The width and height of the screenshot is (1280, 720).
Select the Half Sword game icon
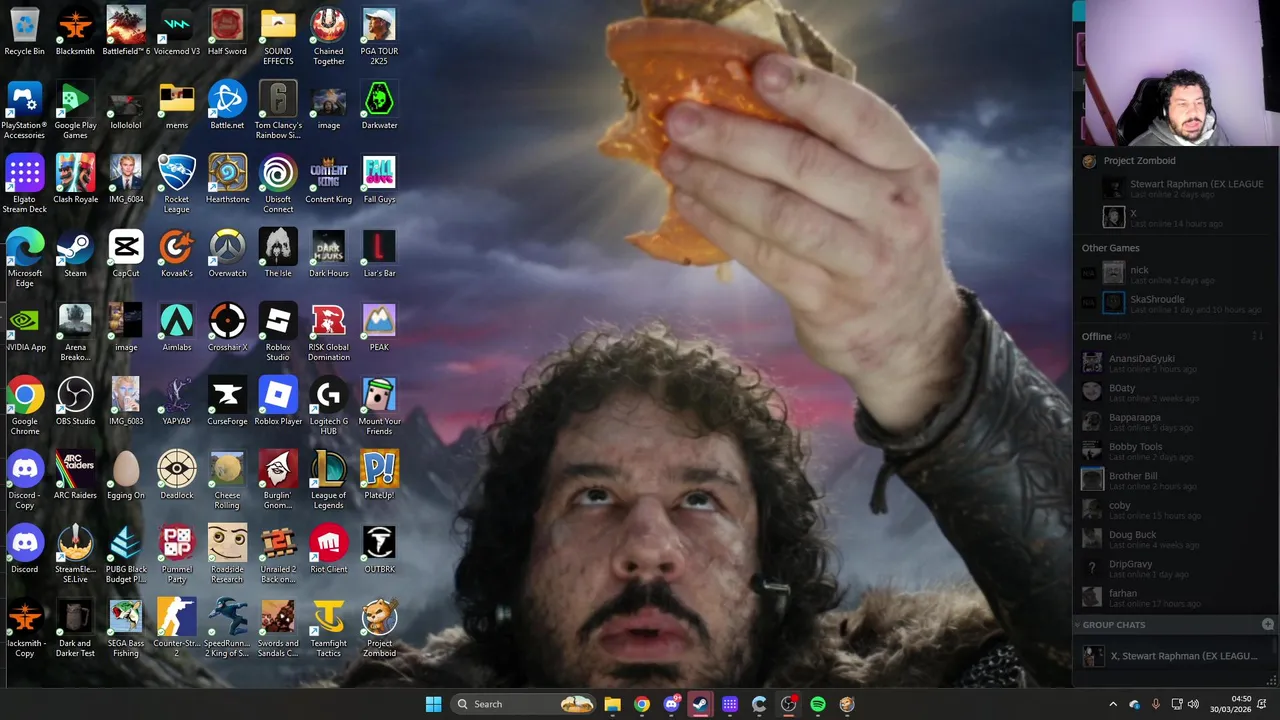[x=227, y=33]
